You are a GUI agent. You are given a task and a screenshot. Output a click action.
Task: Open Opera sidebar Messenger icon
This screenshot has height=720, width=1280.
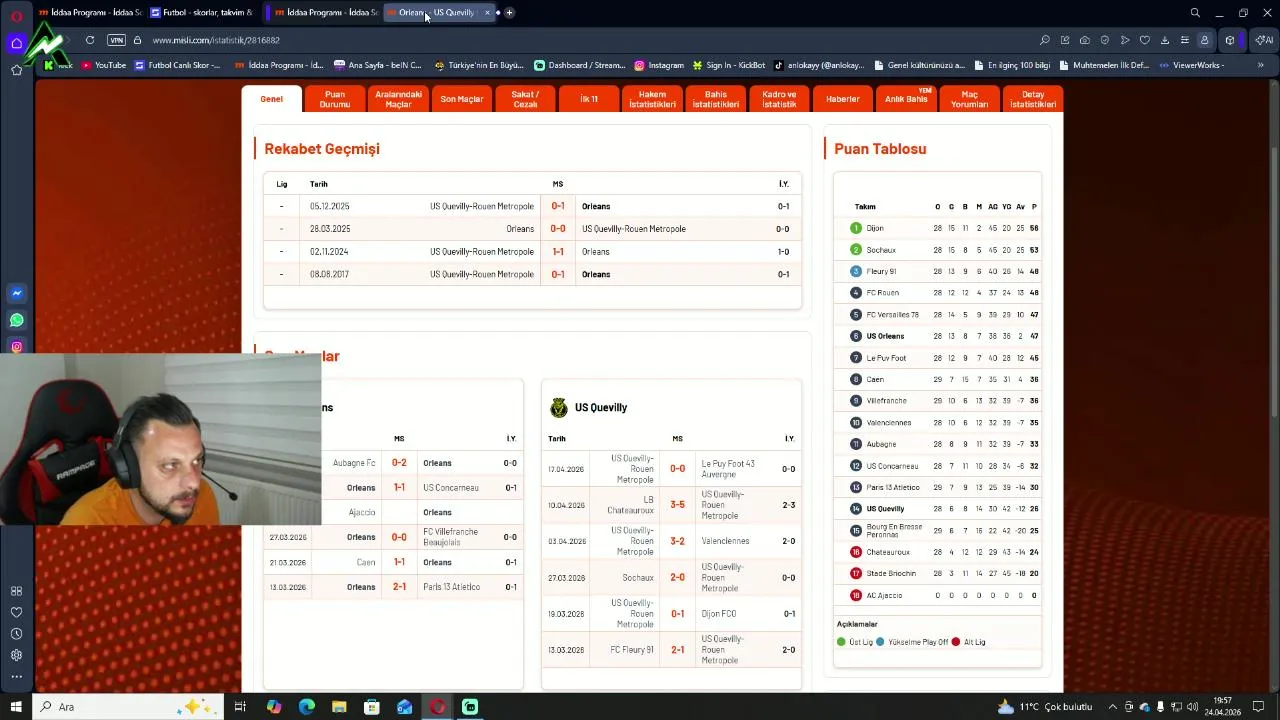[x=16, y=294]
